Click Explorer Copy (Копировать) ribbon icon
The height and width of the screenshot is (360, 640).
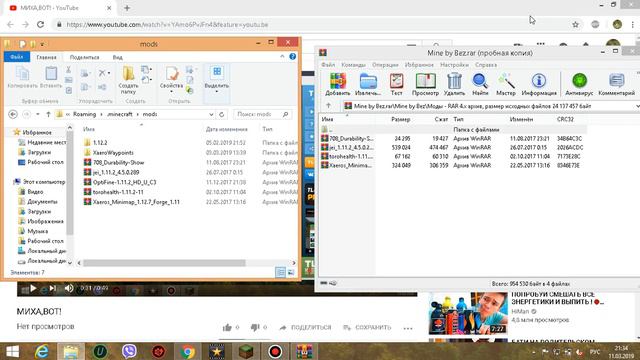pos(22,78)
